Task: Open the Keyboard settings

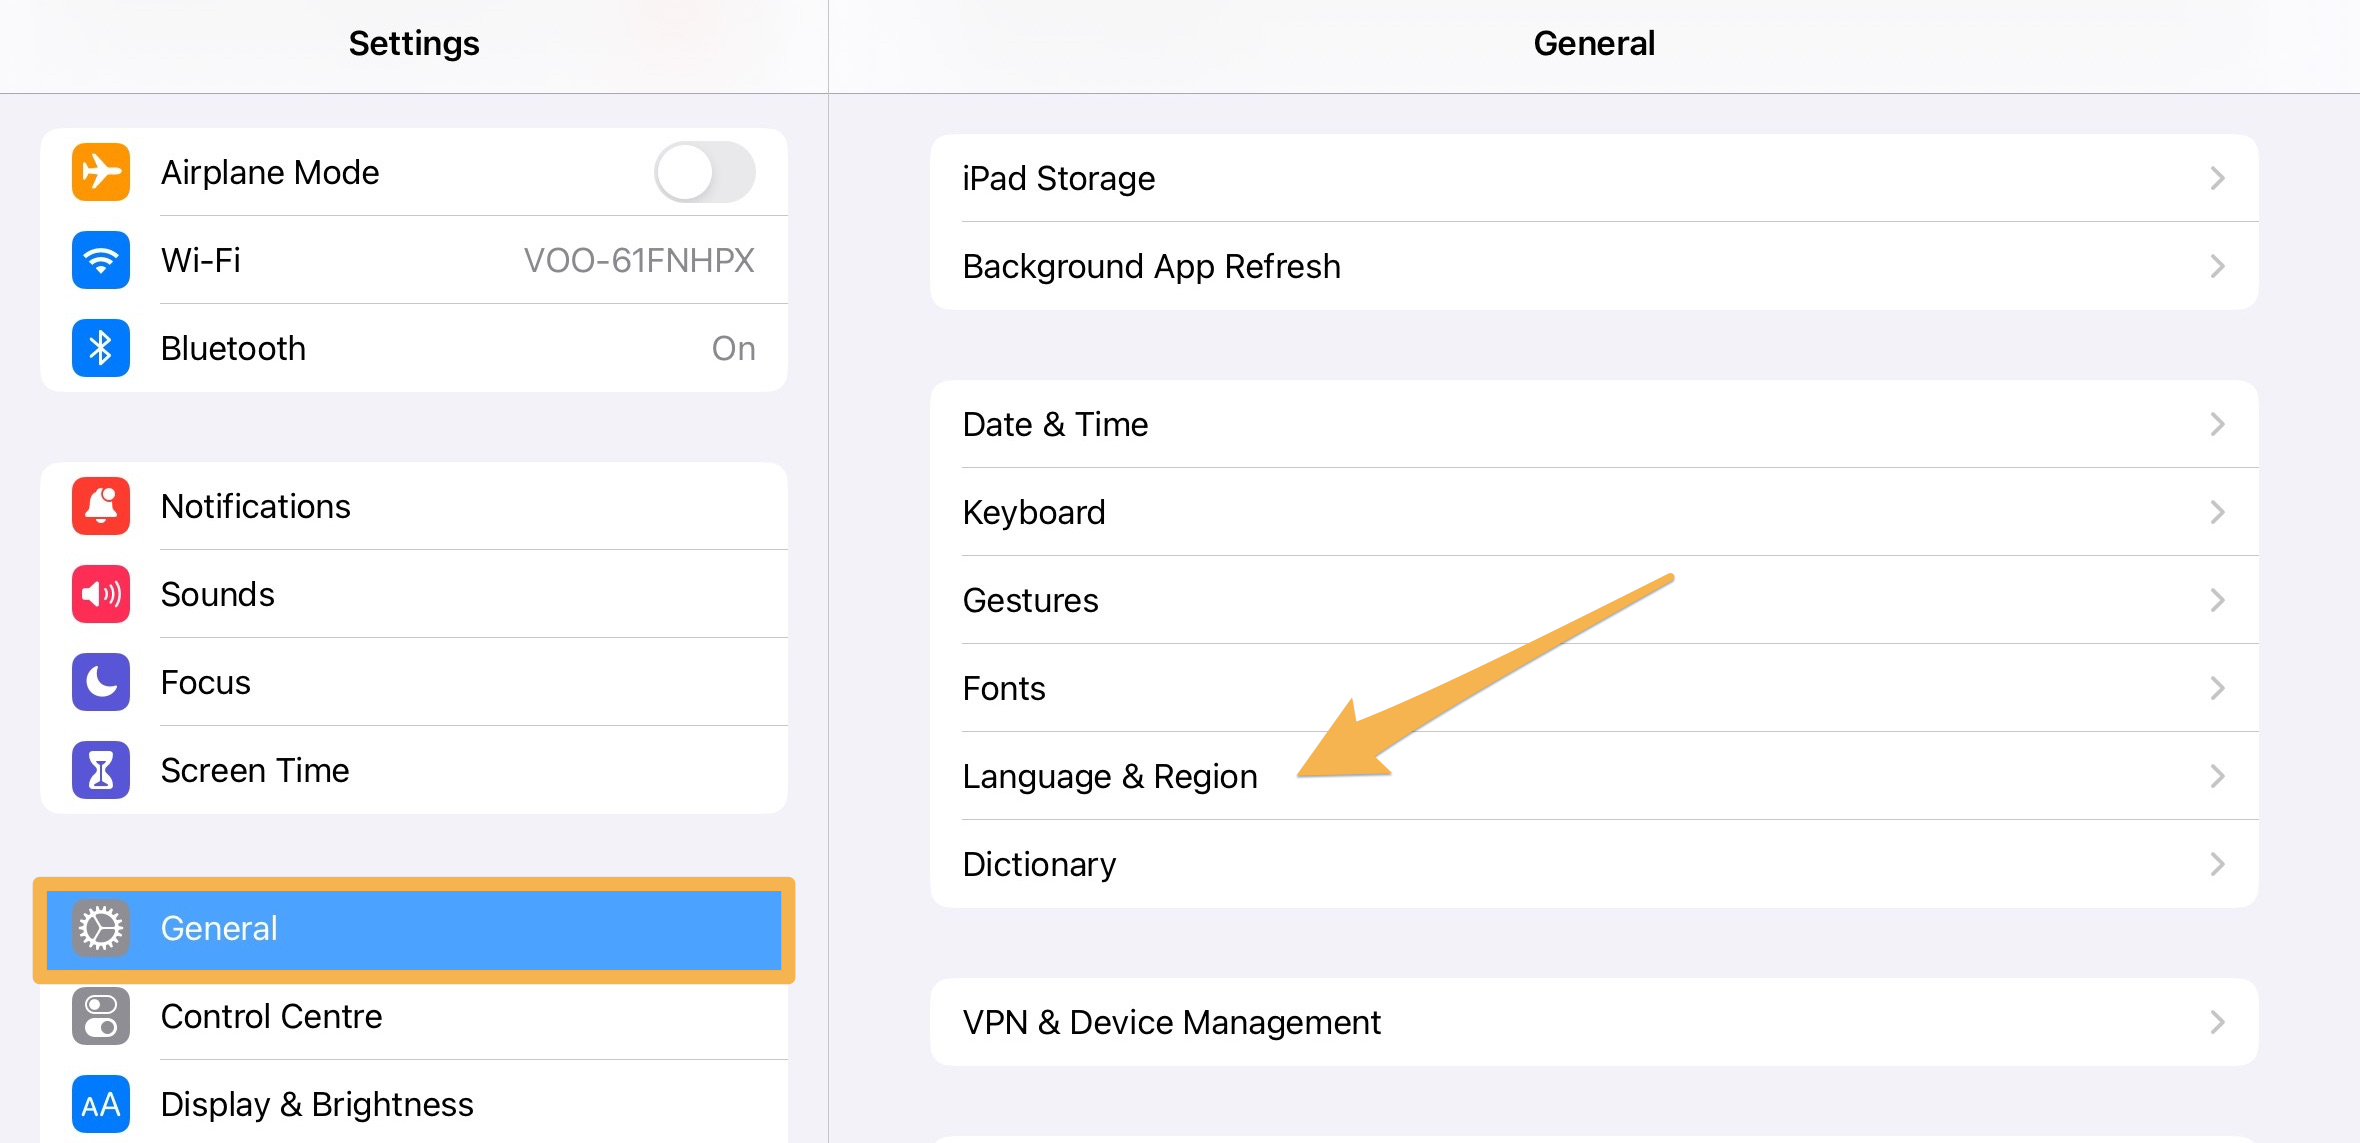Action: pyautogui.click(x=1594, y=512)
